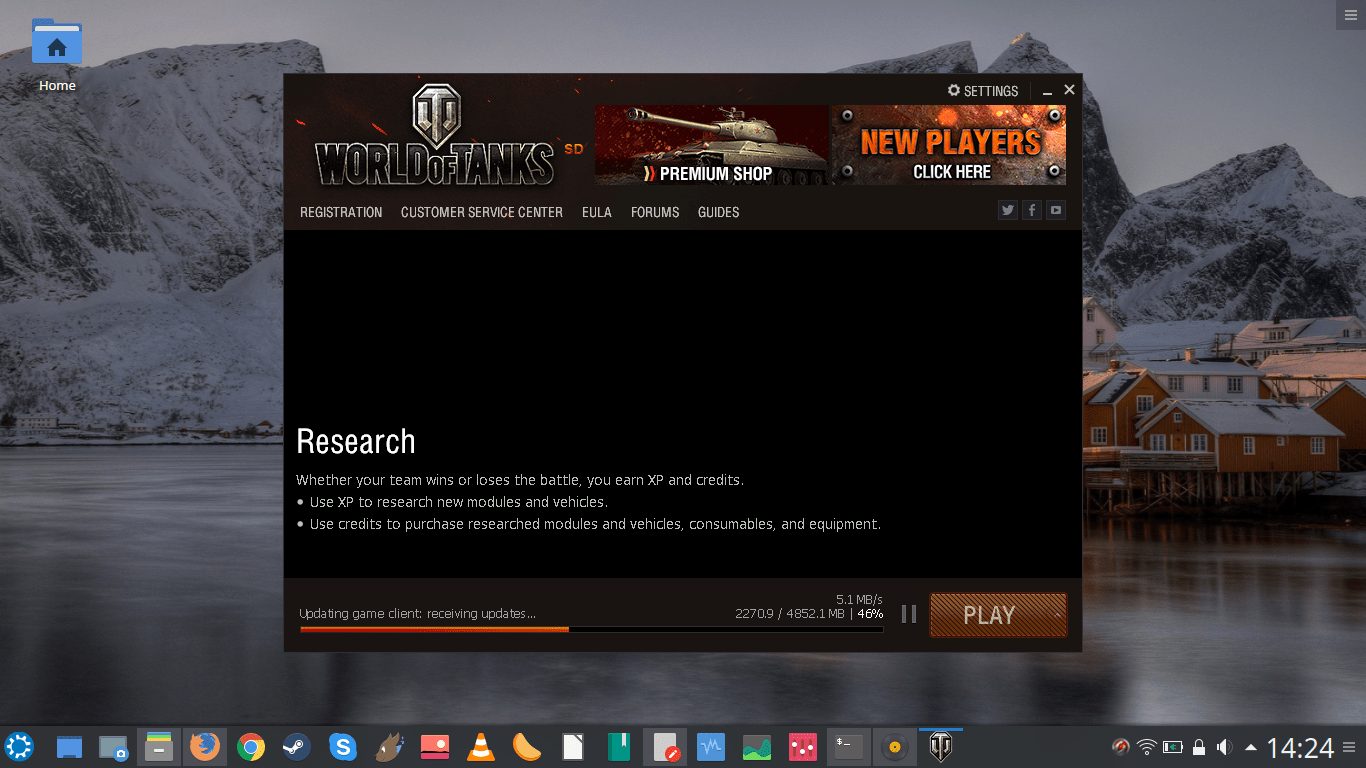Screen dimensions: 1366x768
Task: Open the panel settings hamburger icon
Action: tap(1350, 747)
